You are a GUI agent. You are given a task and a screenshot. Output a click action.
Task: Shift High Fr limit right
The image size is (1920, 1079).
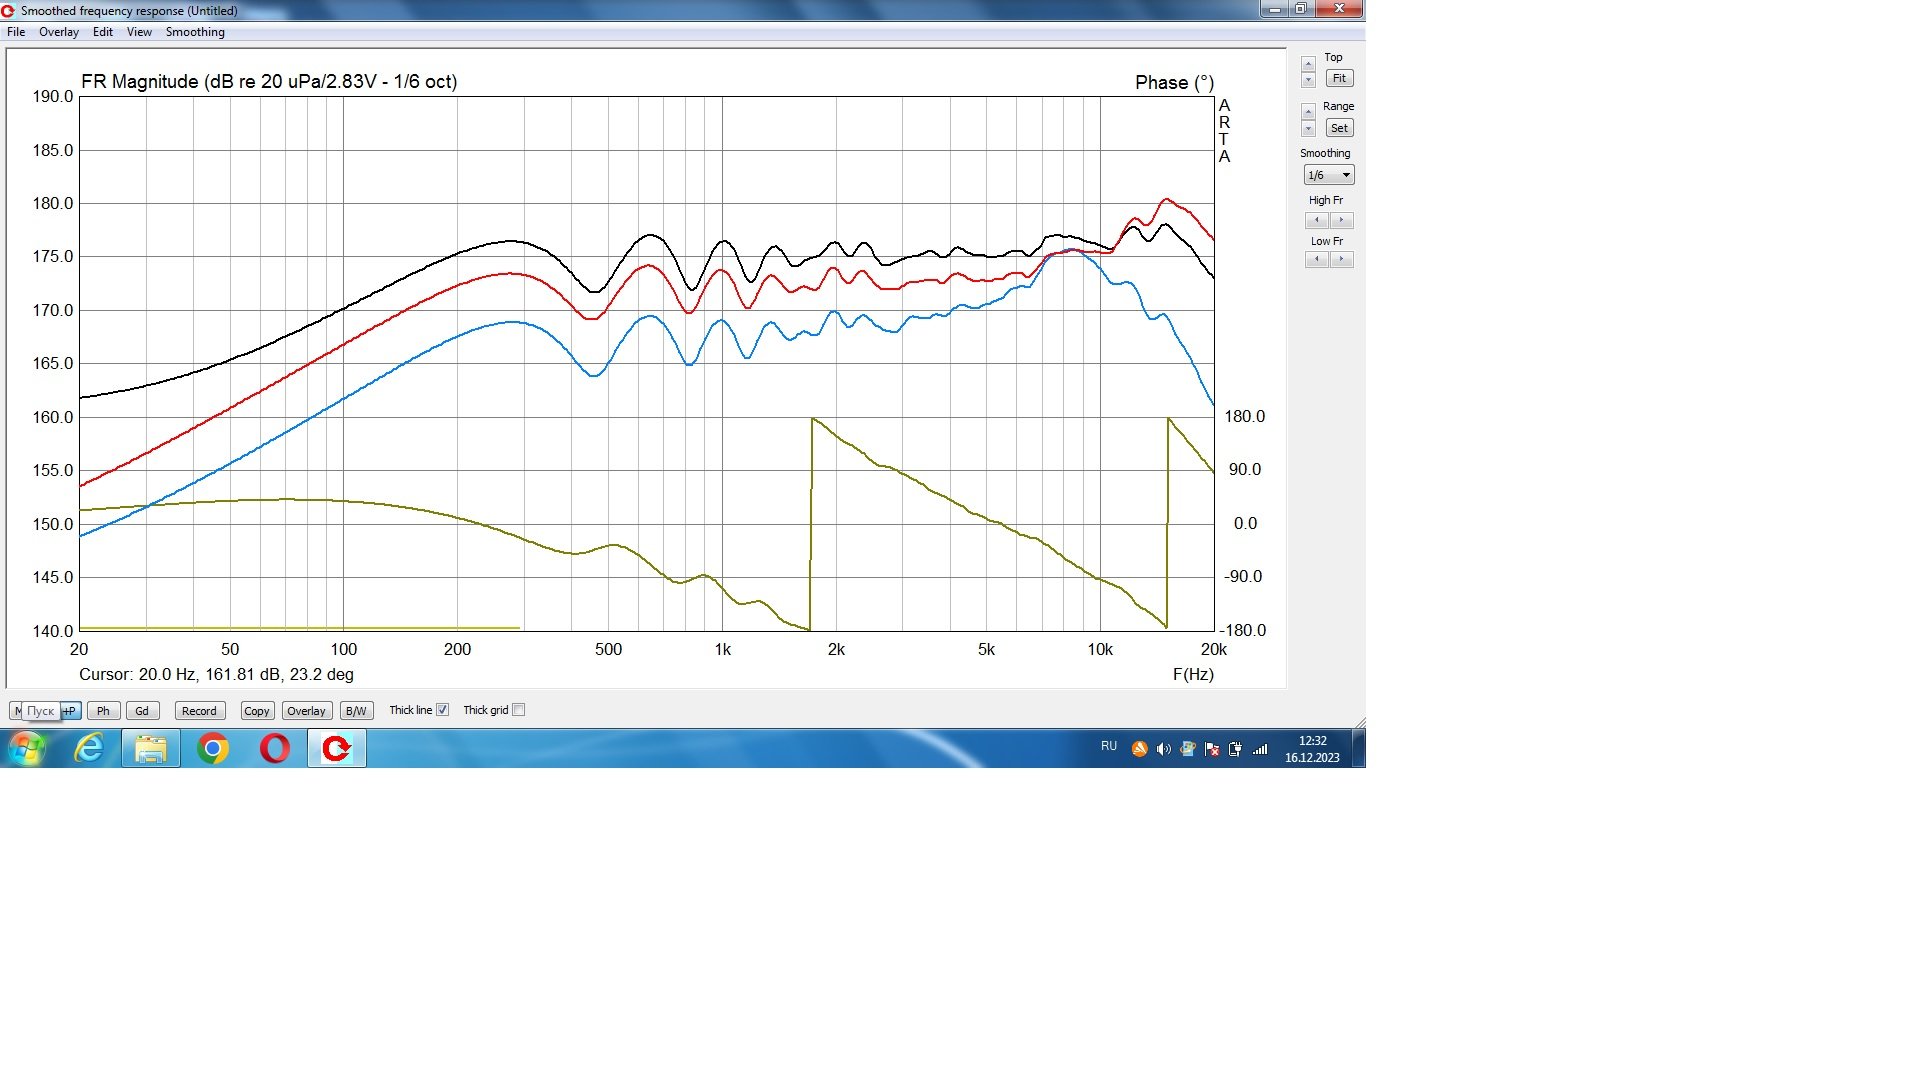tap(1342, 220)
